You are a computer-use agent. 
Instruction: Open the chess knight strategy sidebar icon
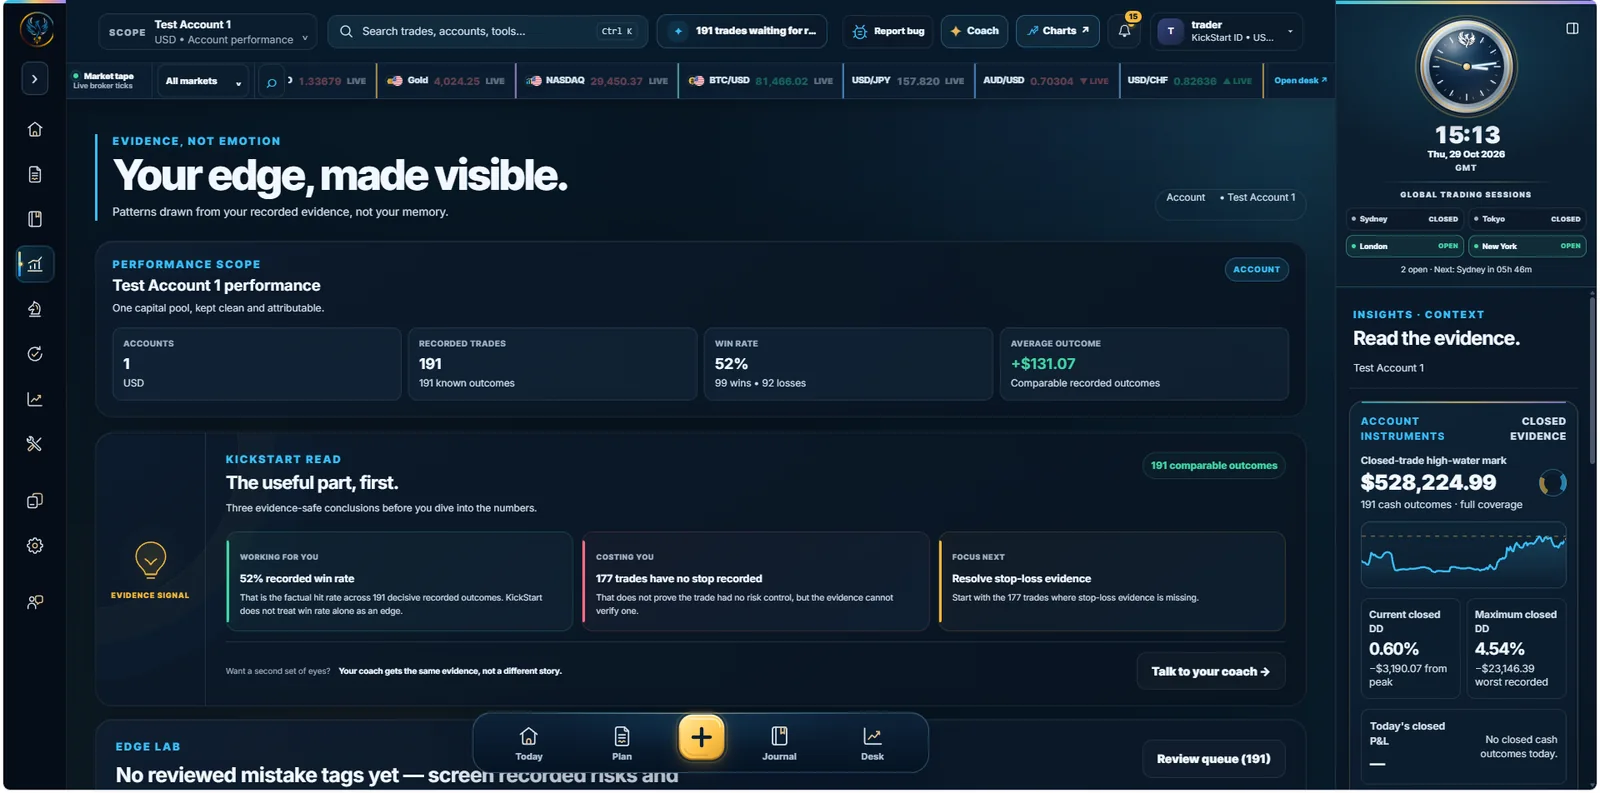(35, 309)
